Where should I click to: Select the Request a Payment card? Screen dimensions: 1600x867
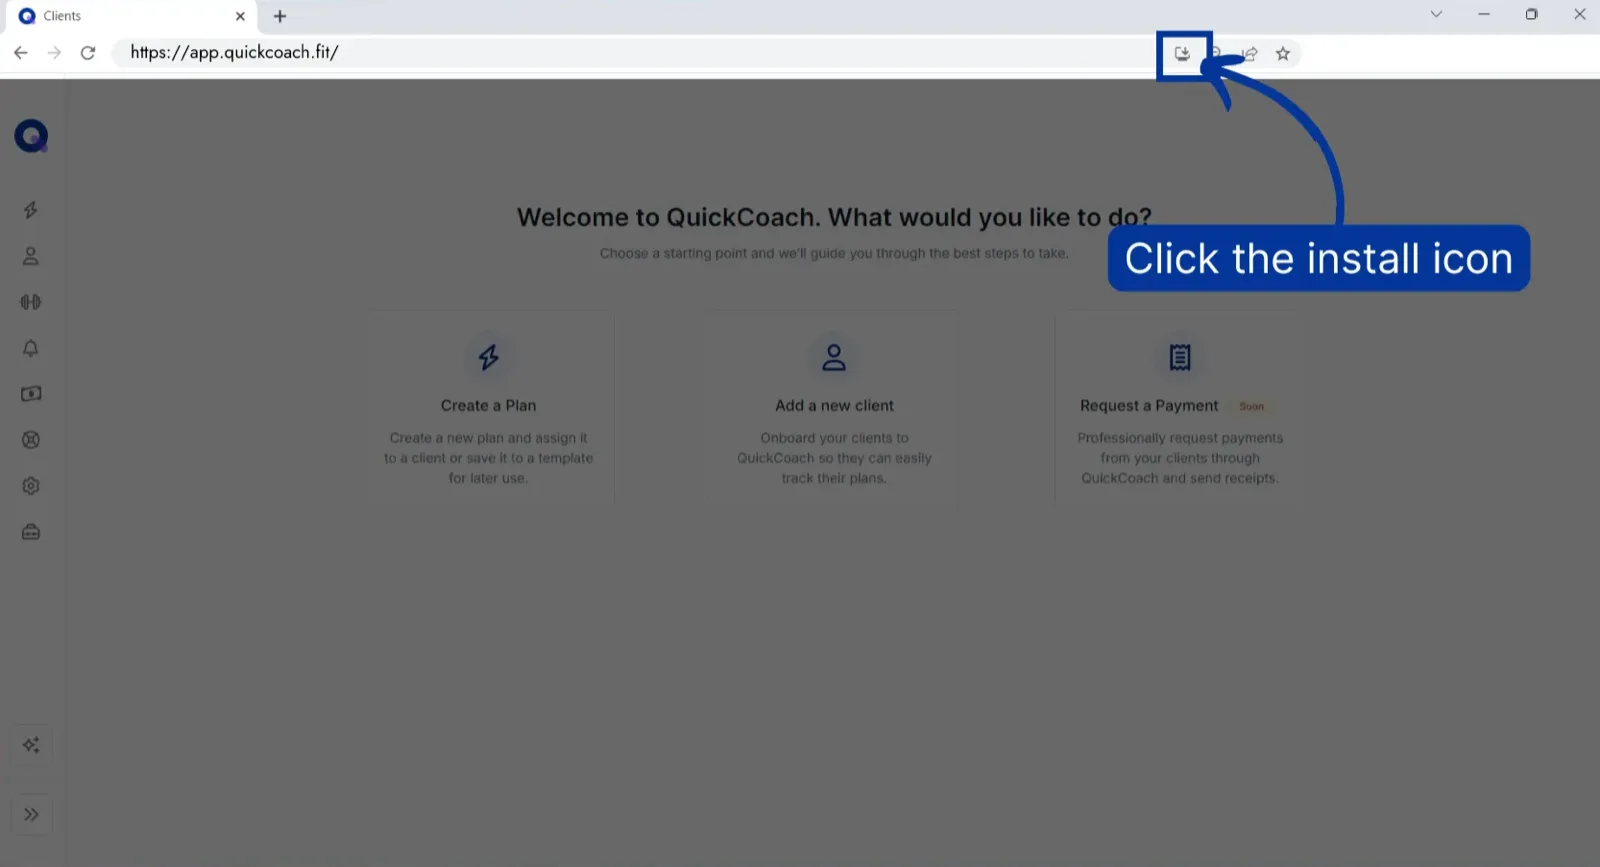[1179, 408]
